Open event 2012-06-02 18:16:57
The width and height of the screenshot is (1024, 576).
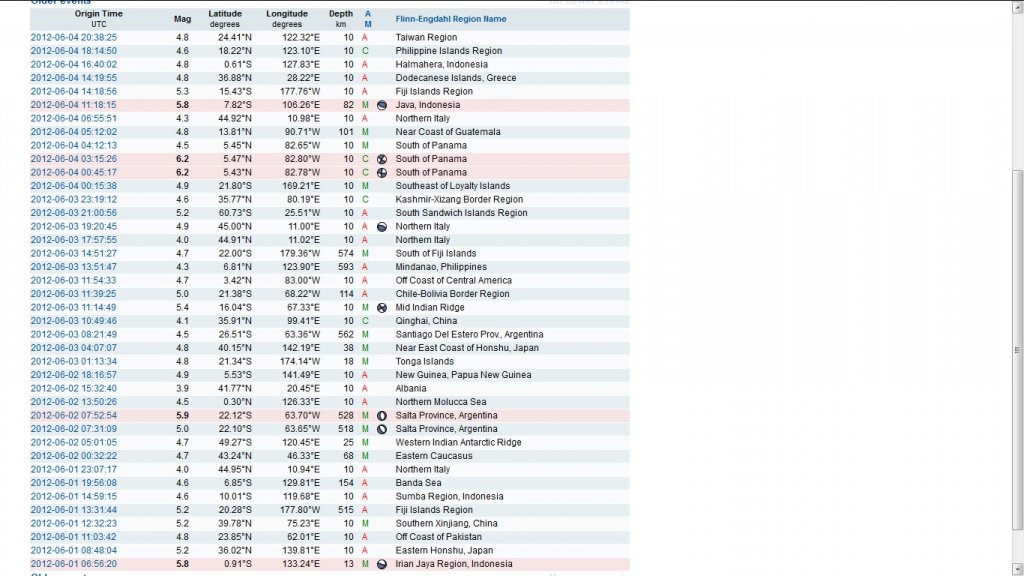pyautogui.click(x=74, y=375)
